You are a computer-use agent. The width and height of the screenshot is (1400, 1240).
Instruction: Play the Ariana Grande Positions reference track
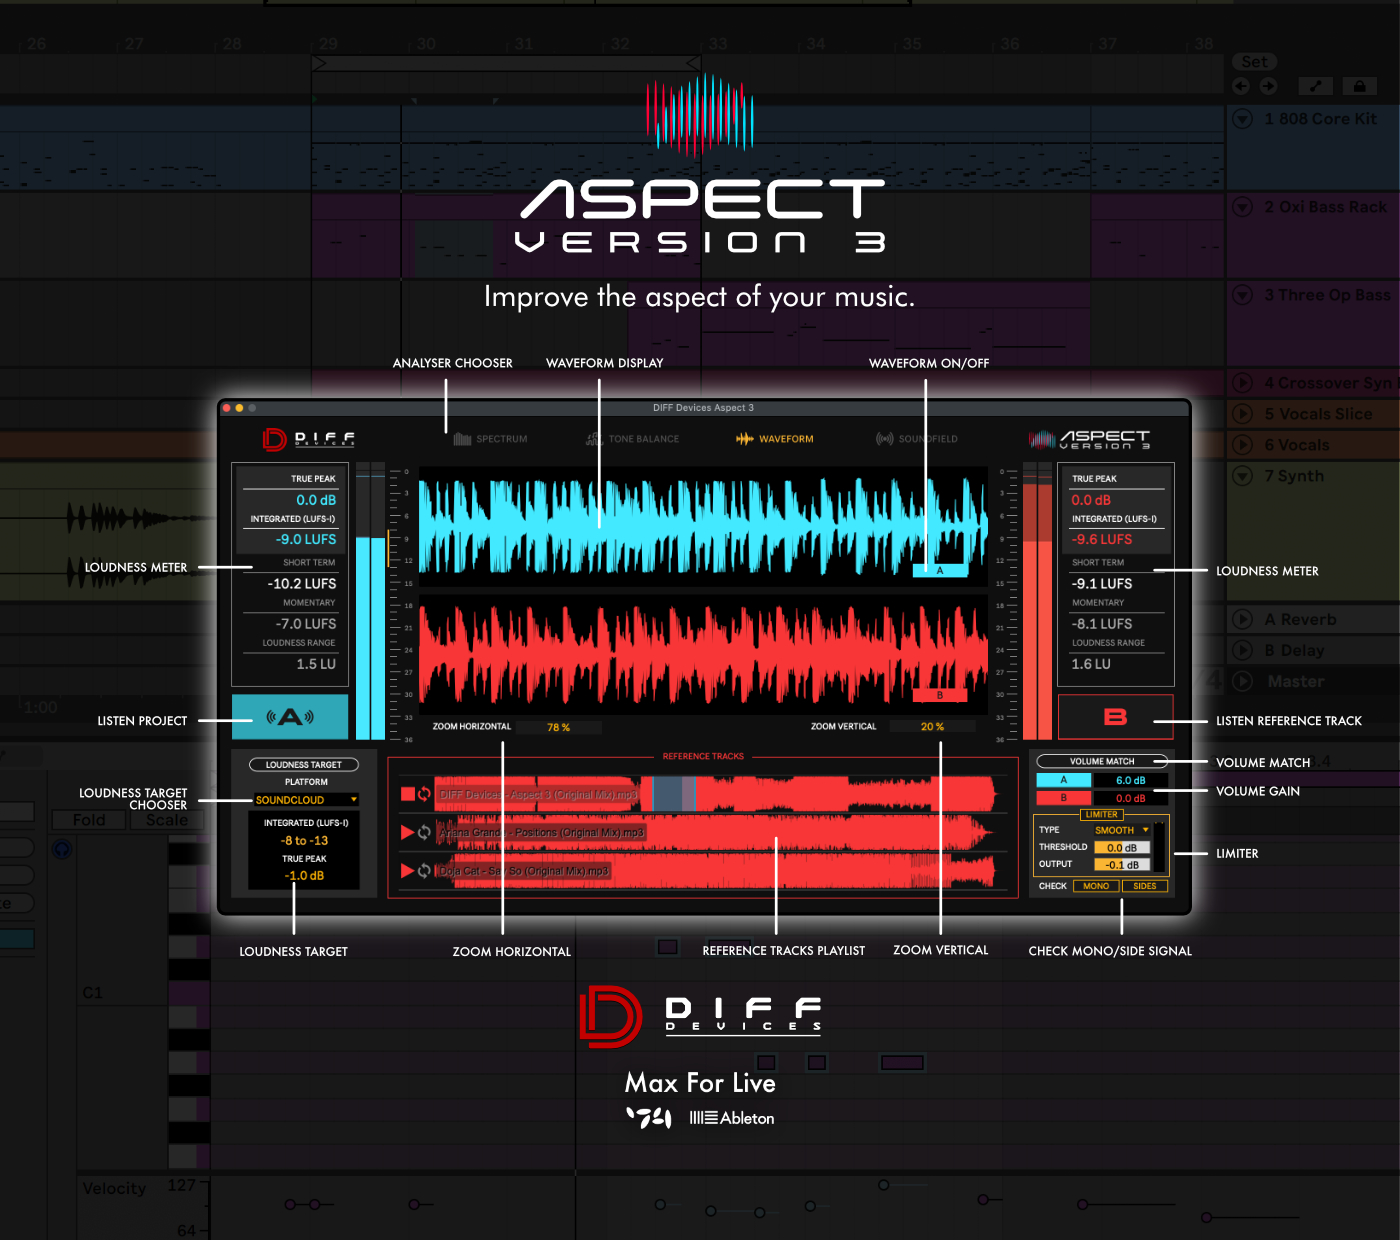pyautogui.click(x=407, y=832)
